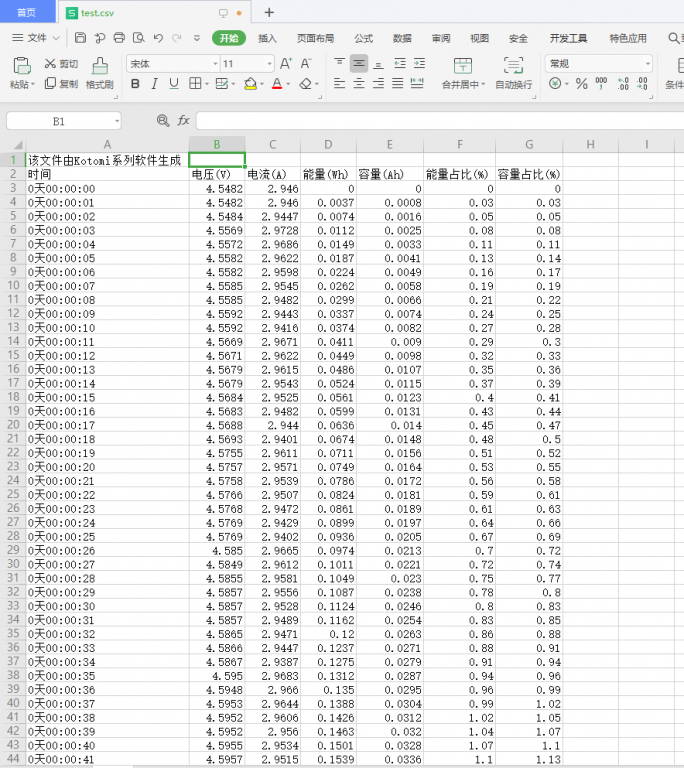Select the column D header
This screenshot has width=684, height=768.
(327, 145)
